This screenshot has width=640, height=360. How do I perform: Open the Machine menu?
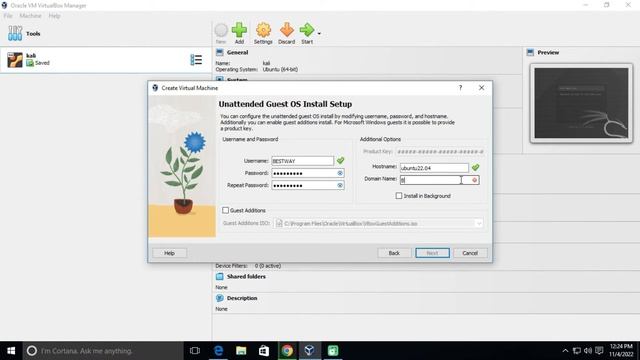[30, 16]
